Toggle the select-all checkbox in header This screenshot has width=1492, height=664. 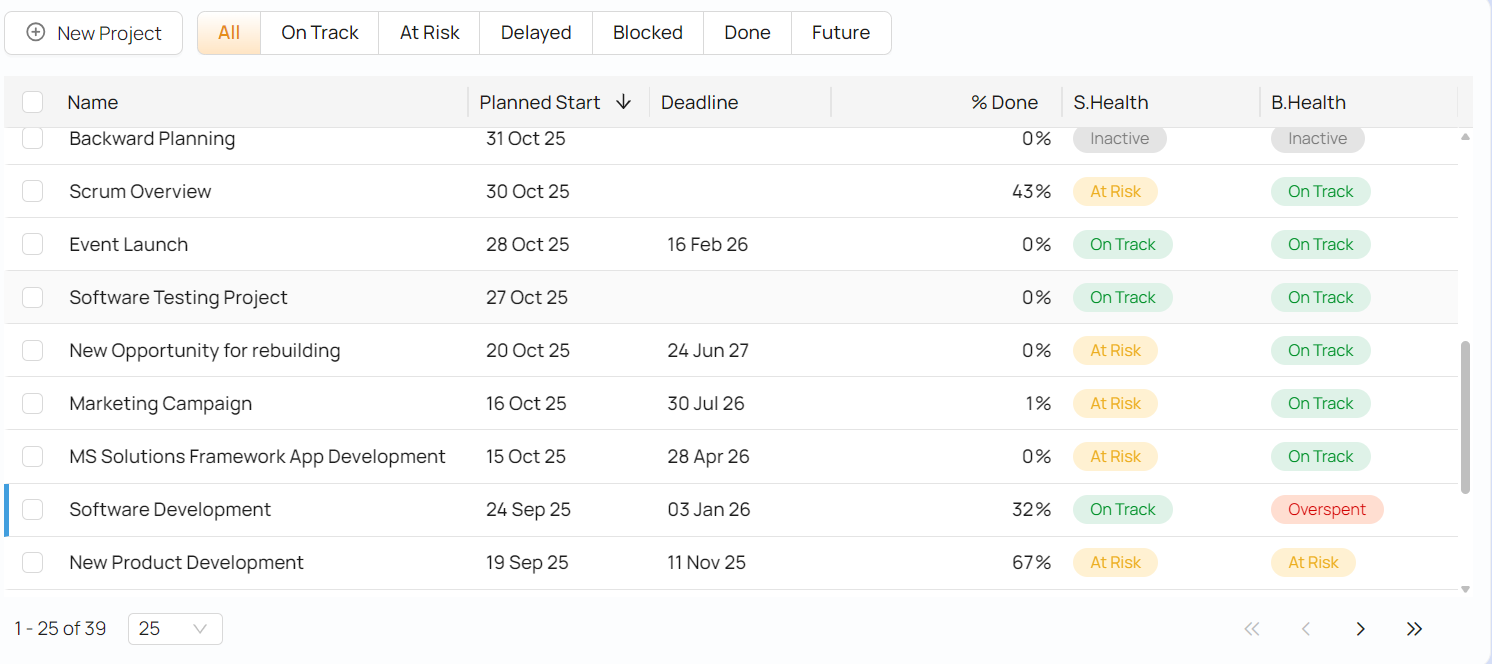[x=33, y=102]
